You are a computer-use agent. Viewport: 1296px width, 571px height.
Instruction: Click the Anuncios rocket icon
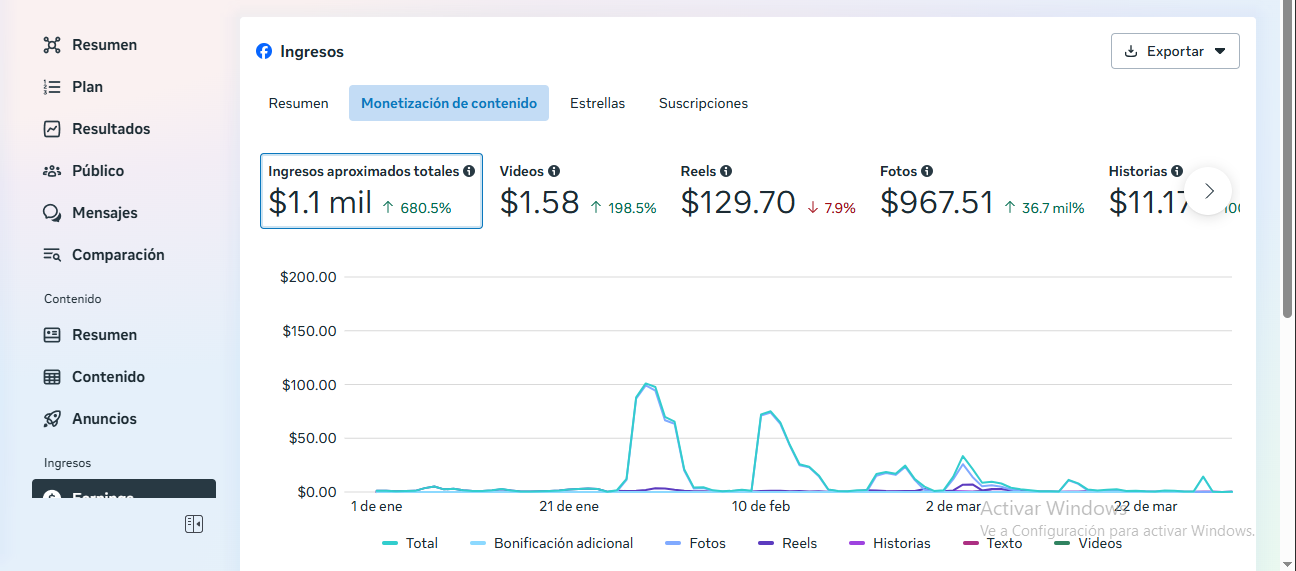52,419
